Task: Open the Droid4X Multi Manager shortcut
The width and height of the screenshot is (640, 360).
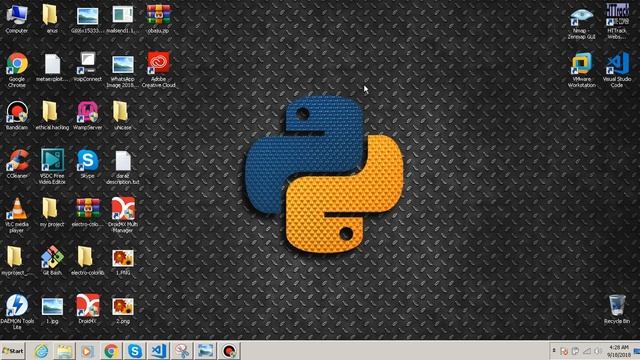Action: [x=122, y=215]
